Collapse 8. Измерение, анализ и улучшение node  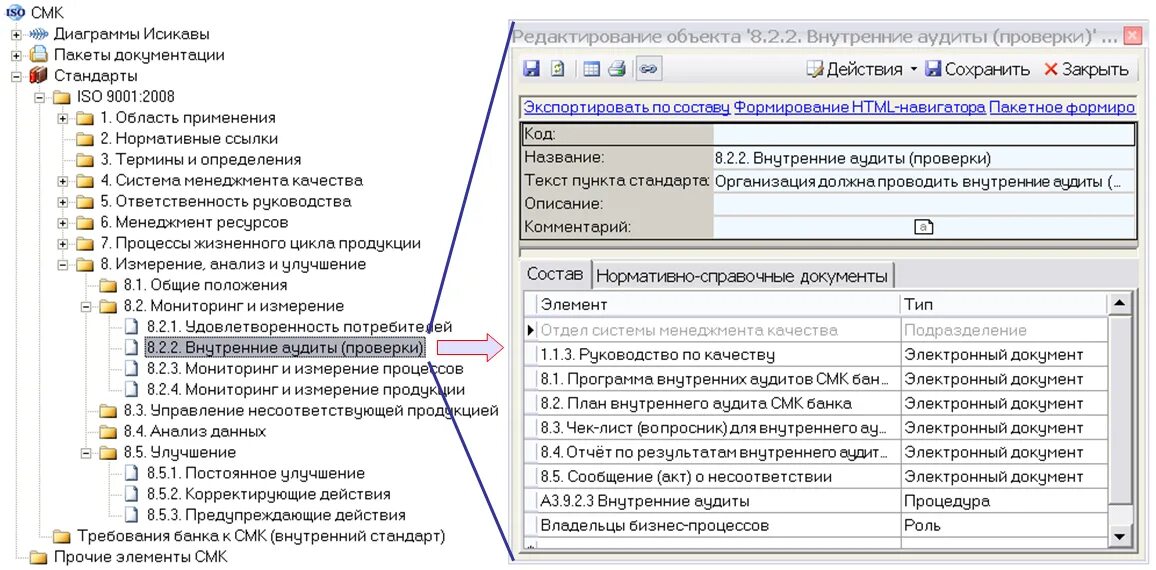pyautogui.click(x=63, y=265)
